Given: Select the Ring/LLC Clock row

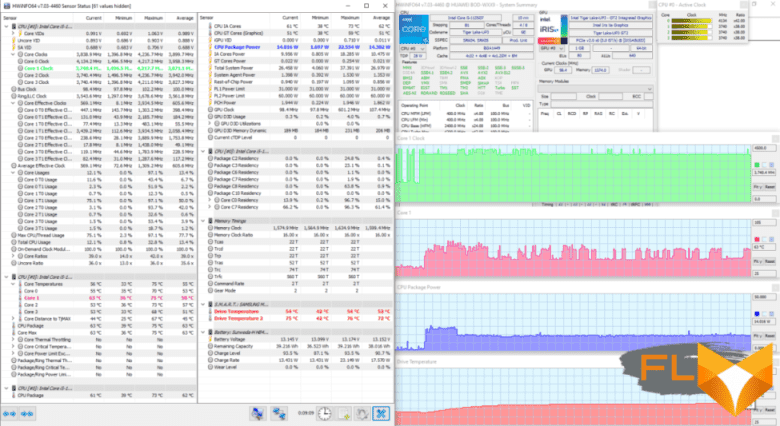Looking at the screenshot, I should 99,96.
